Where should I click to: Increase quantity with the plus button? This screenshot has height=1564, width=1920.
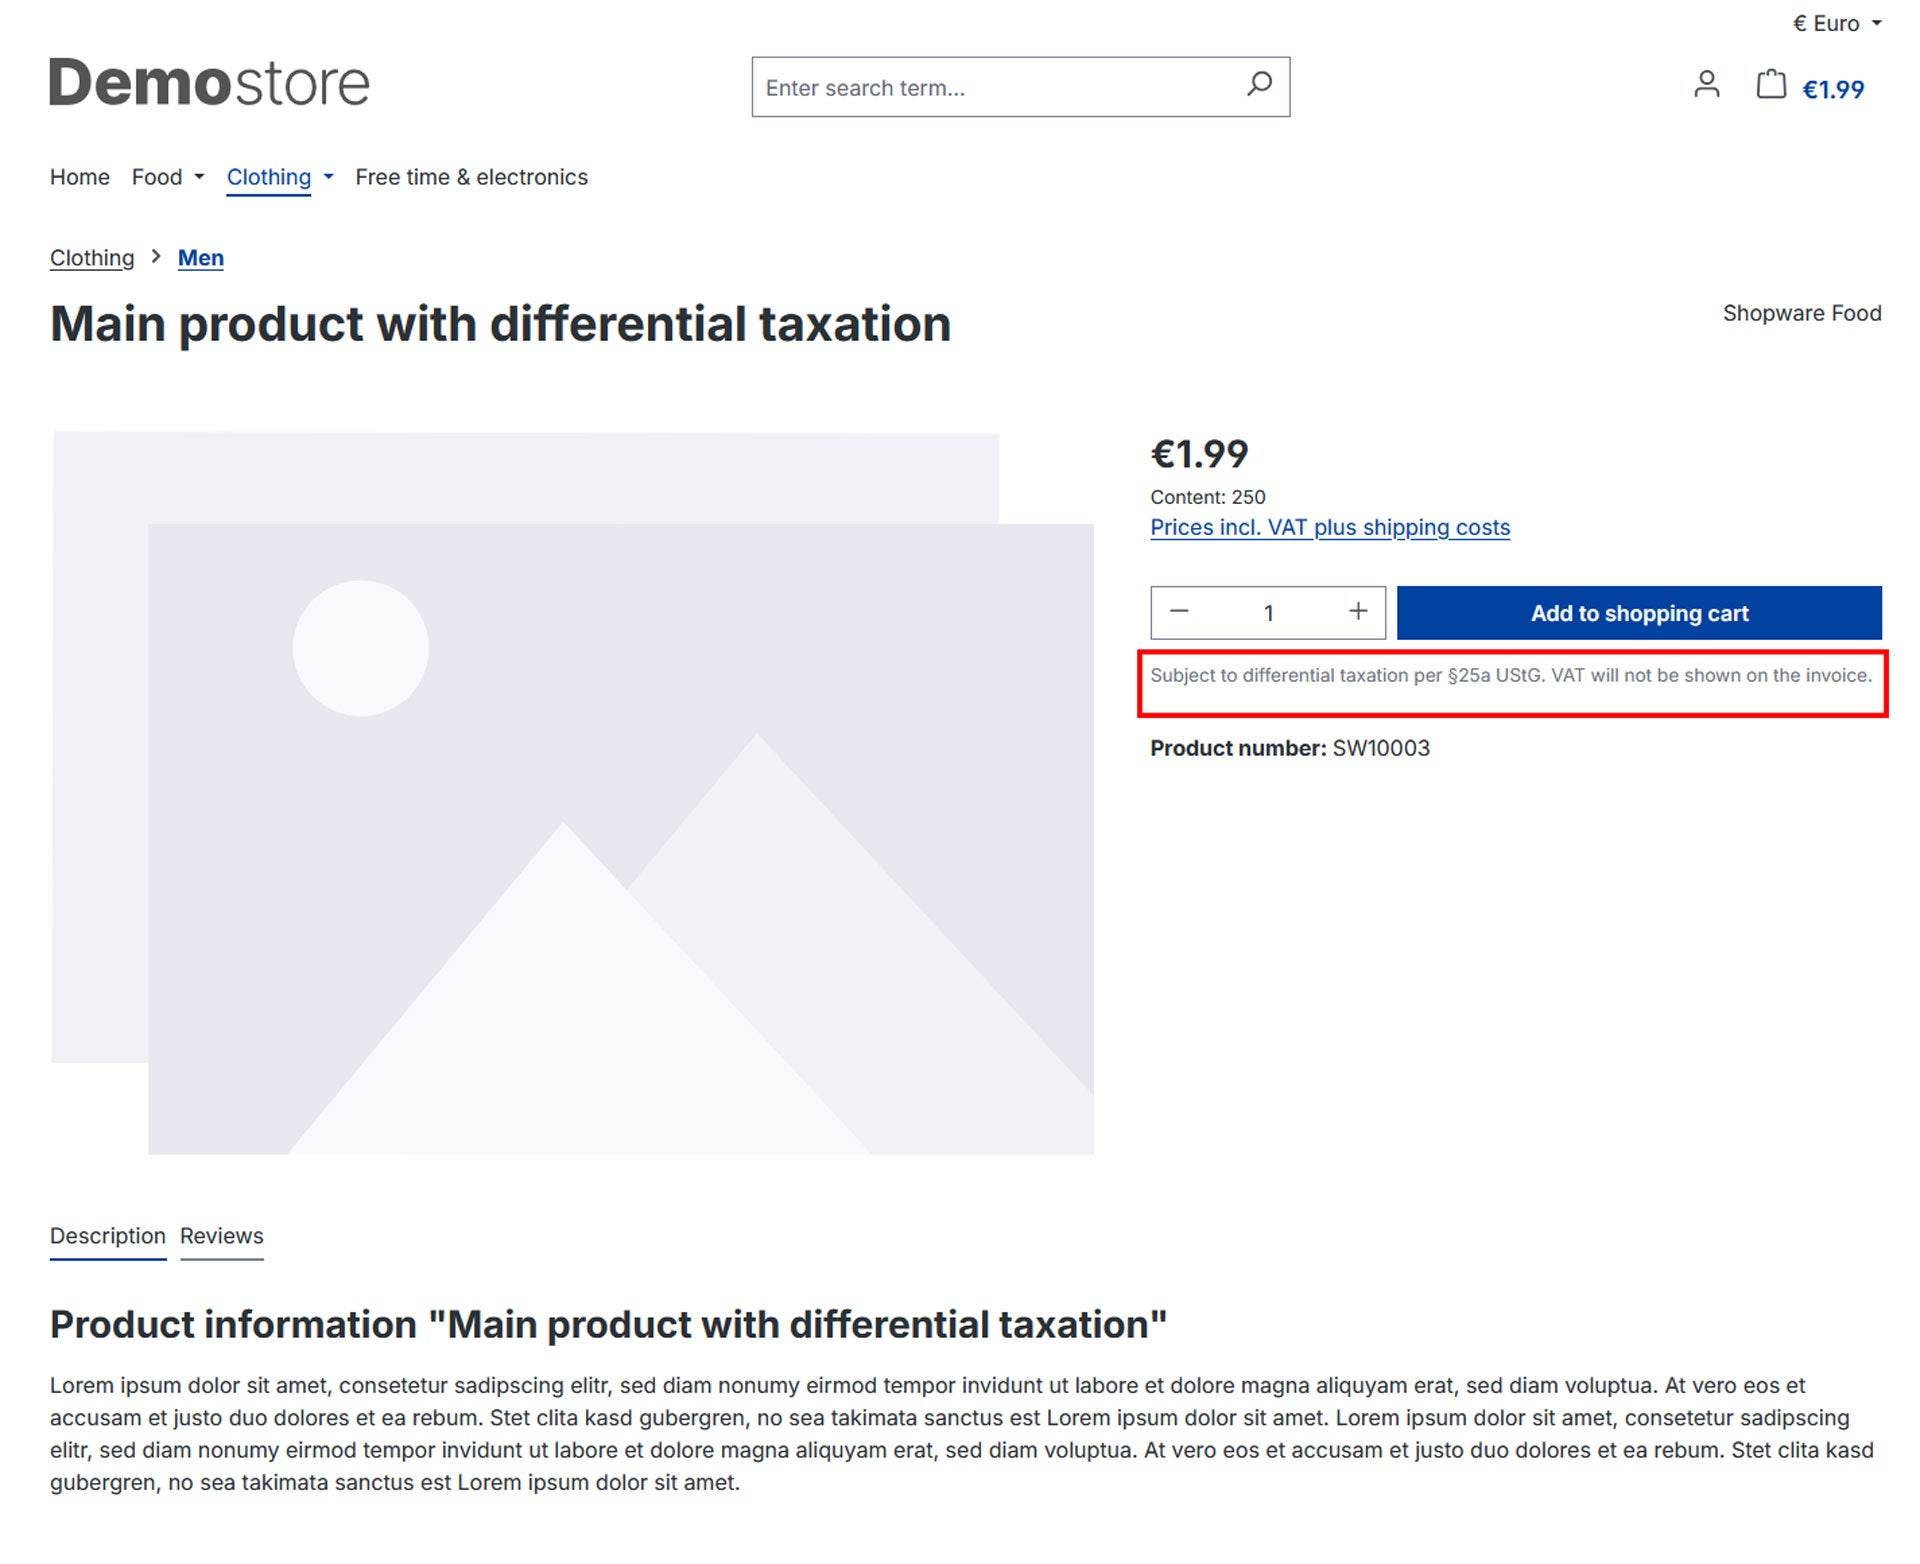pyautogui.click(x=1357, y=612)
